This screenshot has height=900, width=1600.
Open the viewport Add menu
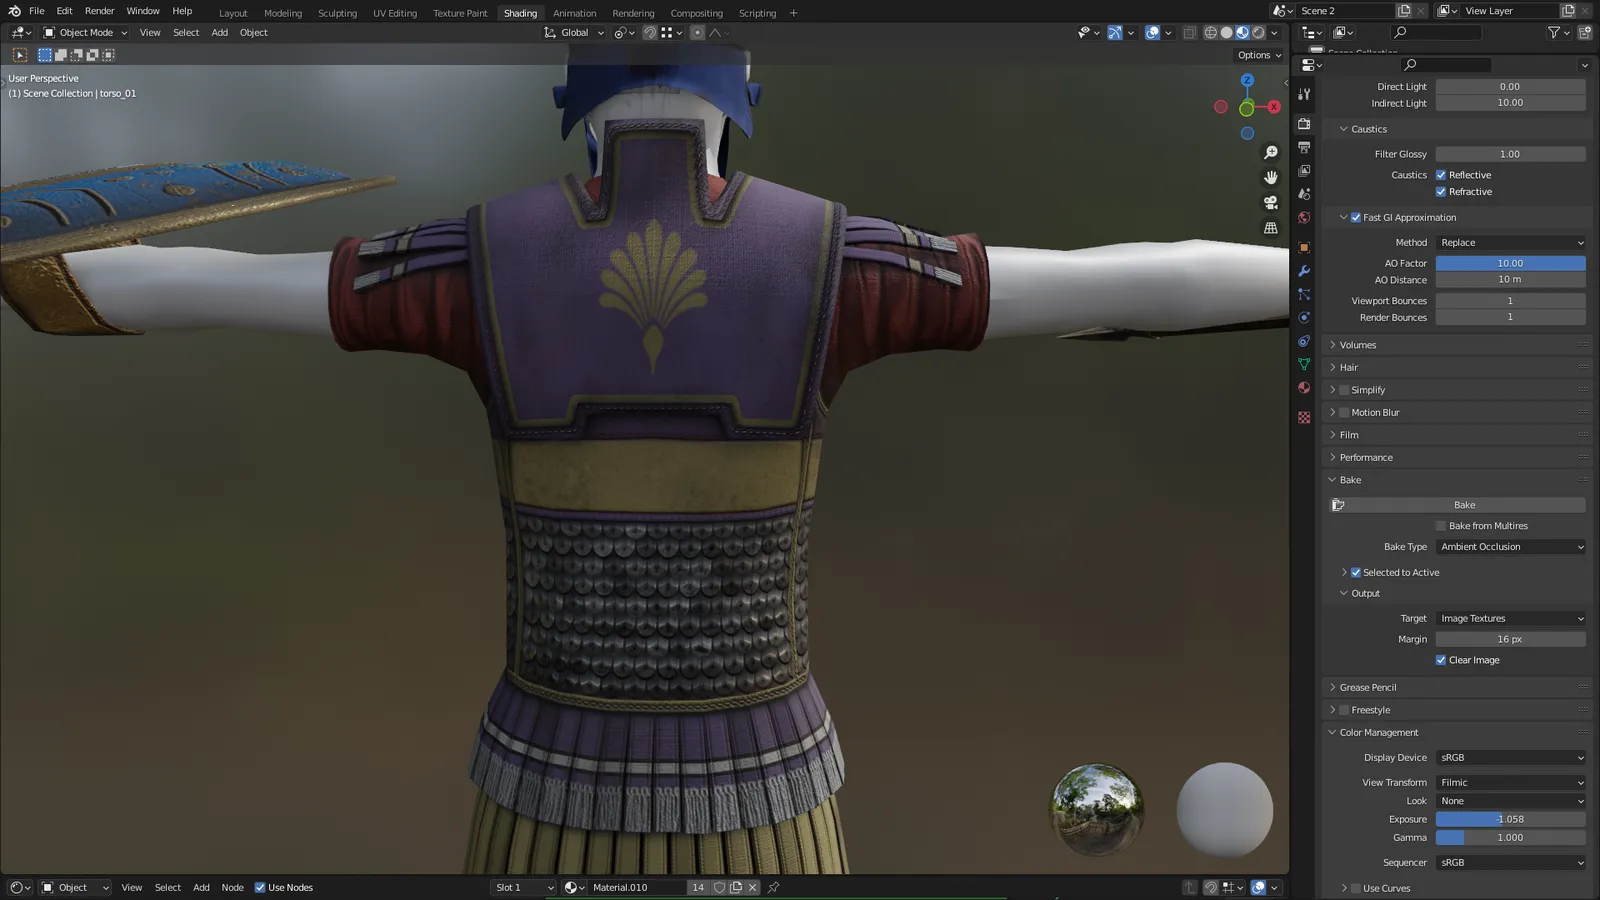[x=219, y=33]
